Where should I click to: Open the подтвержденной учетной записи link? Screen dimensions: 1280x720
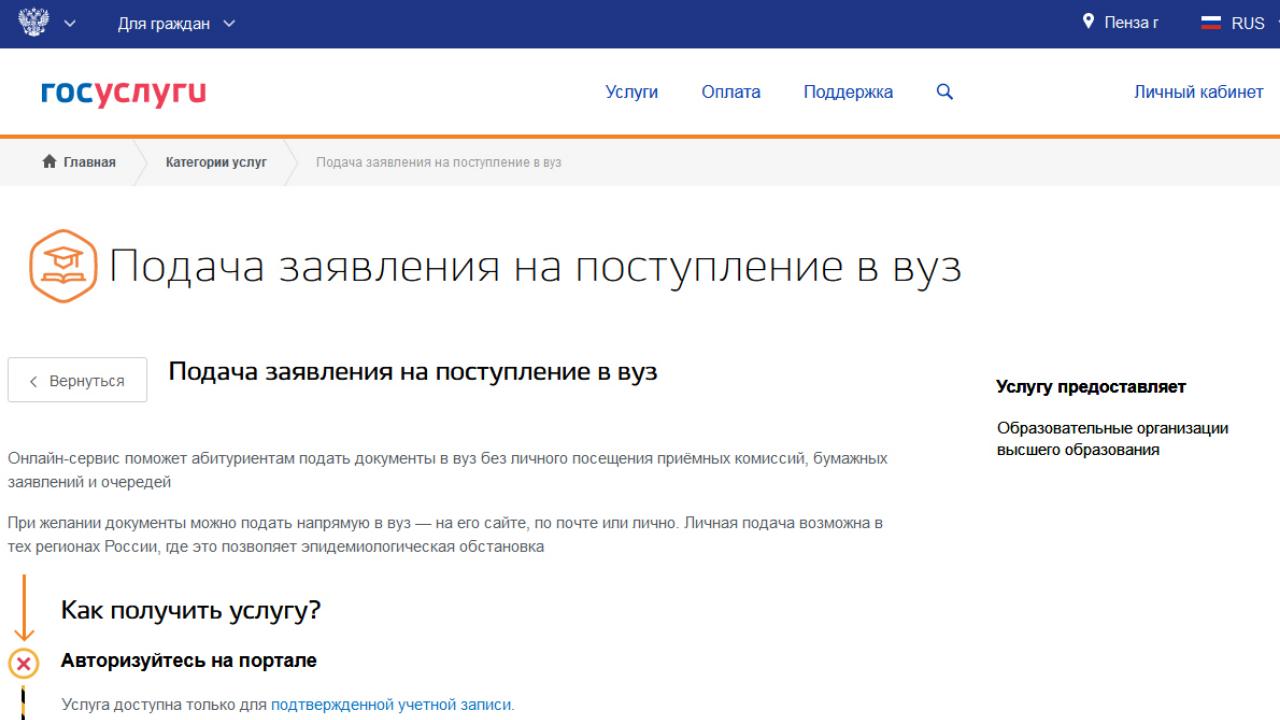pos(392,704)
